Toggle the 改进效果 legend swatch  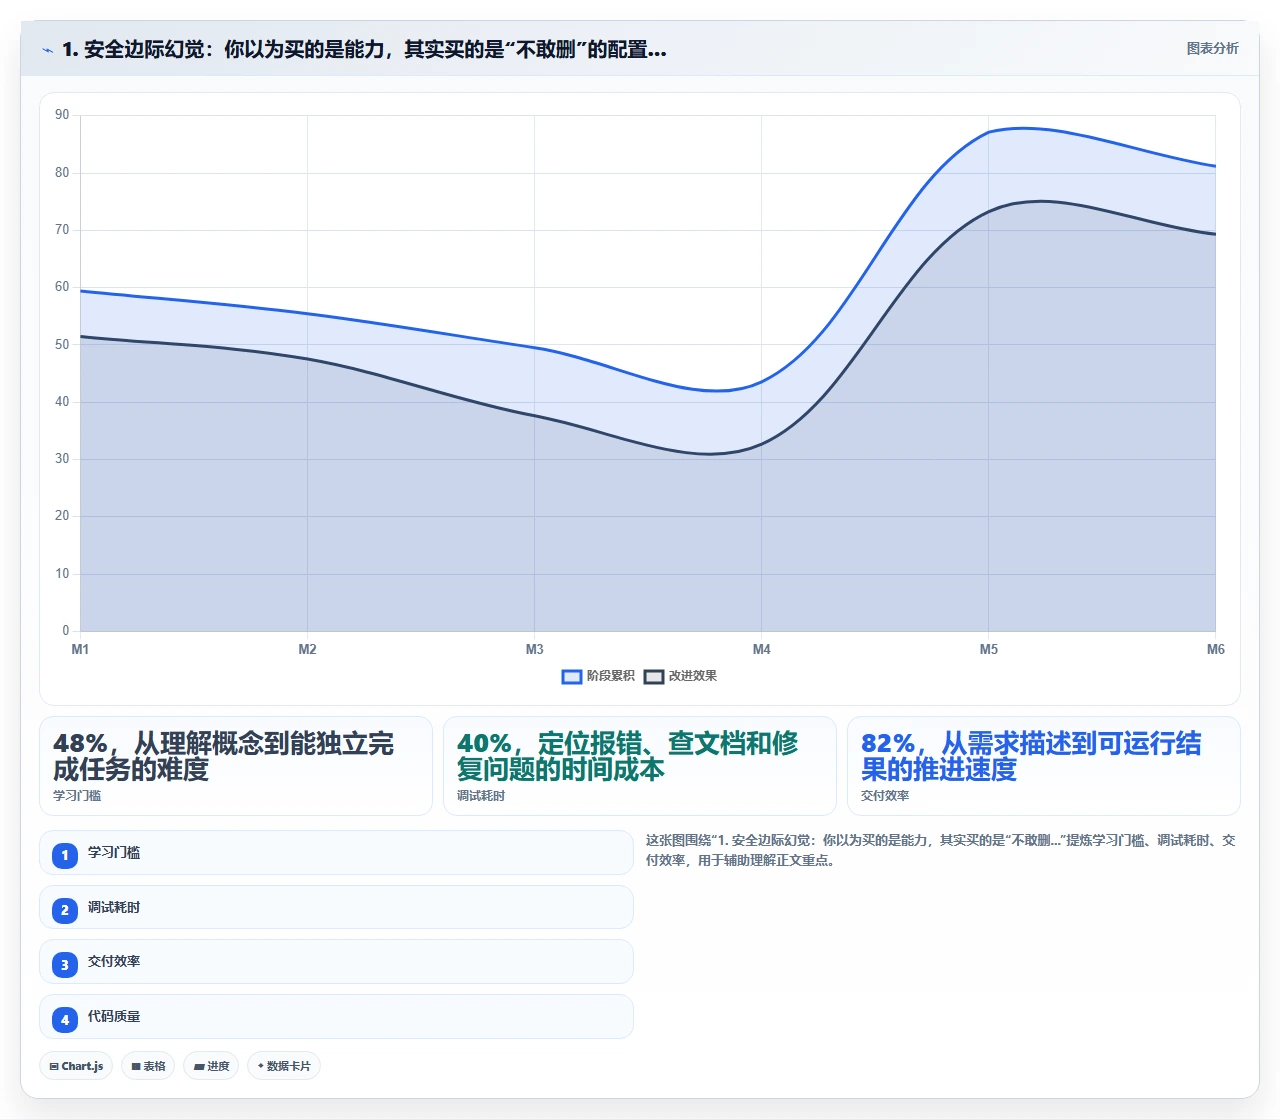pos(654,677)
